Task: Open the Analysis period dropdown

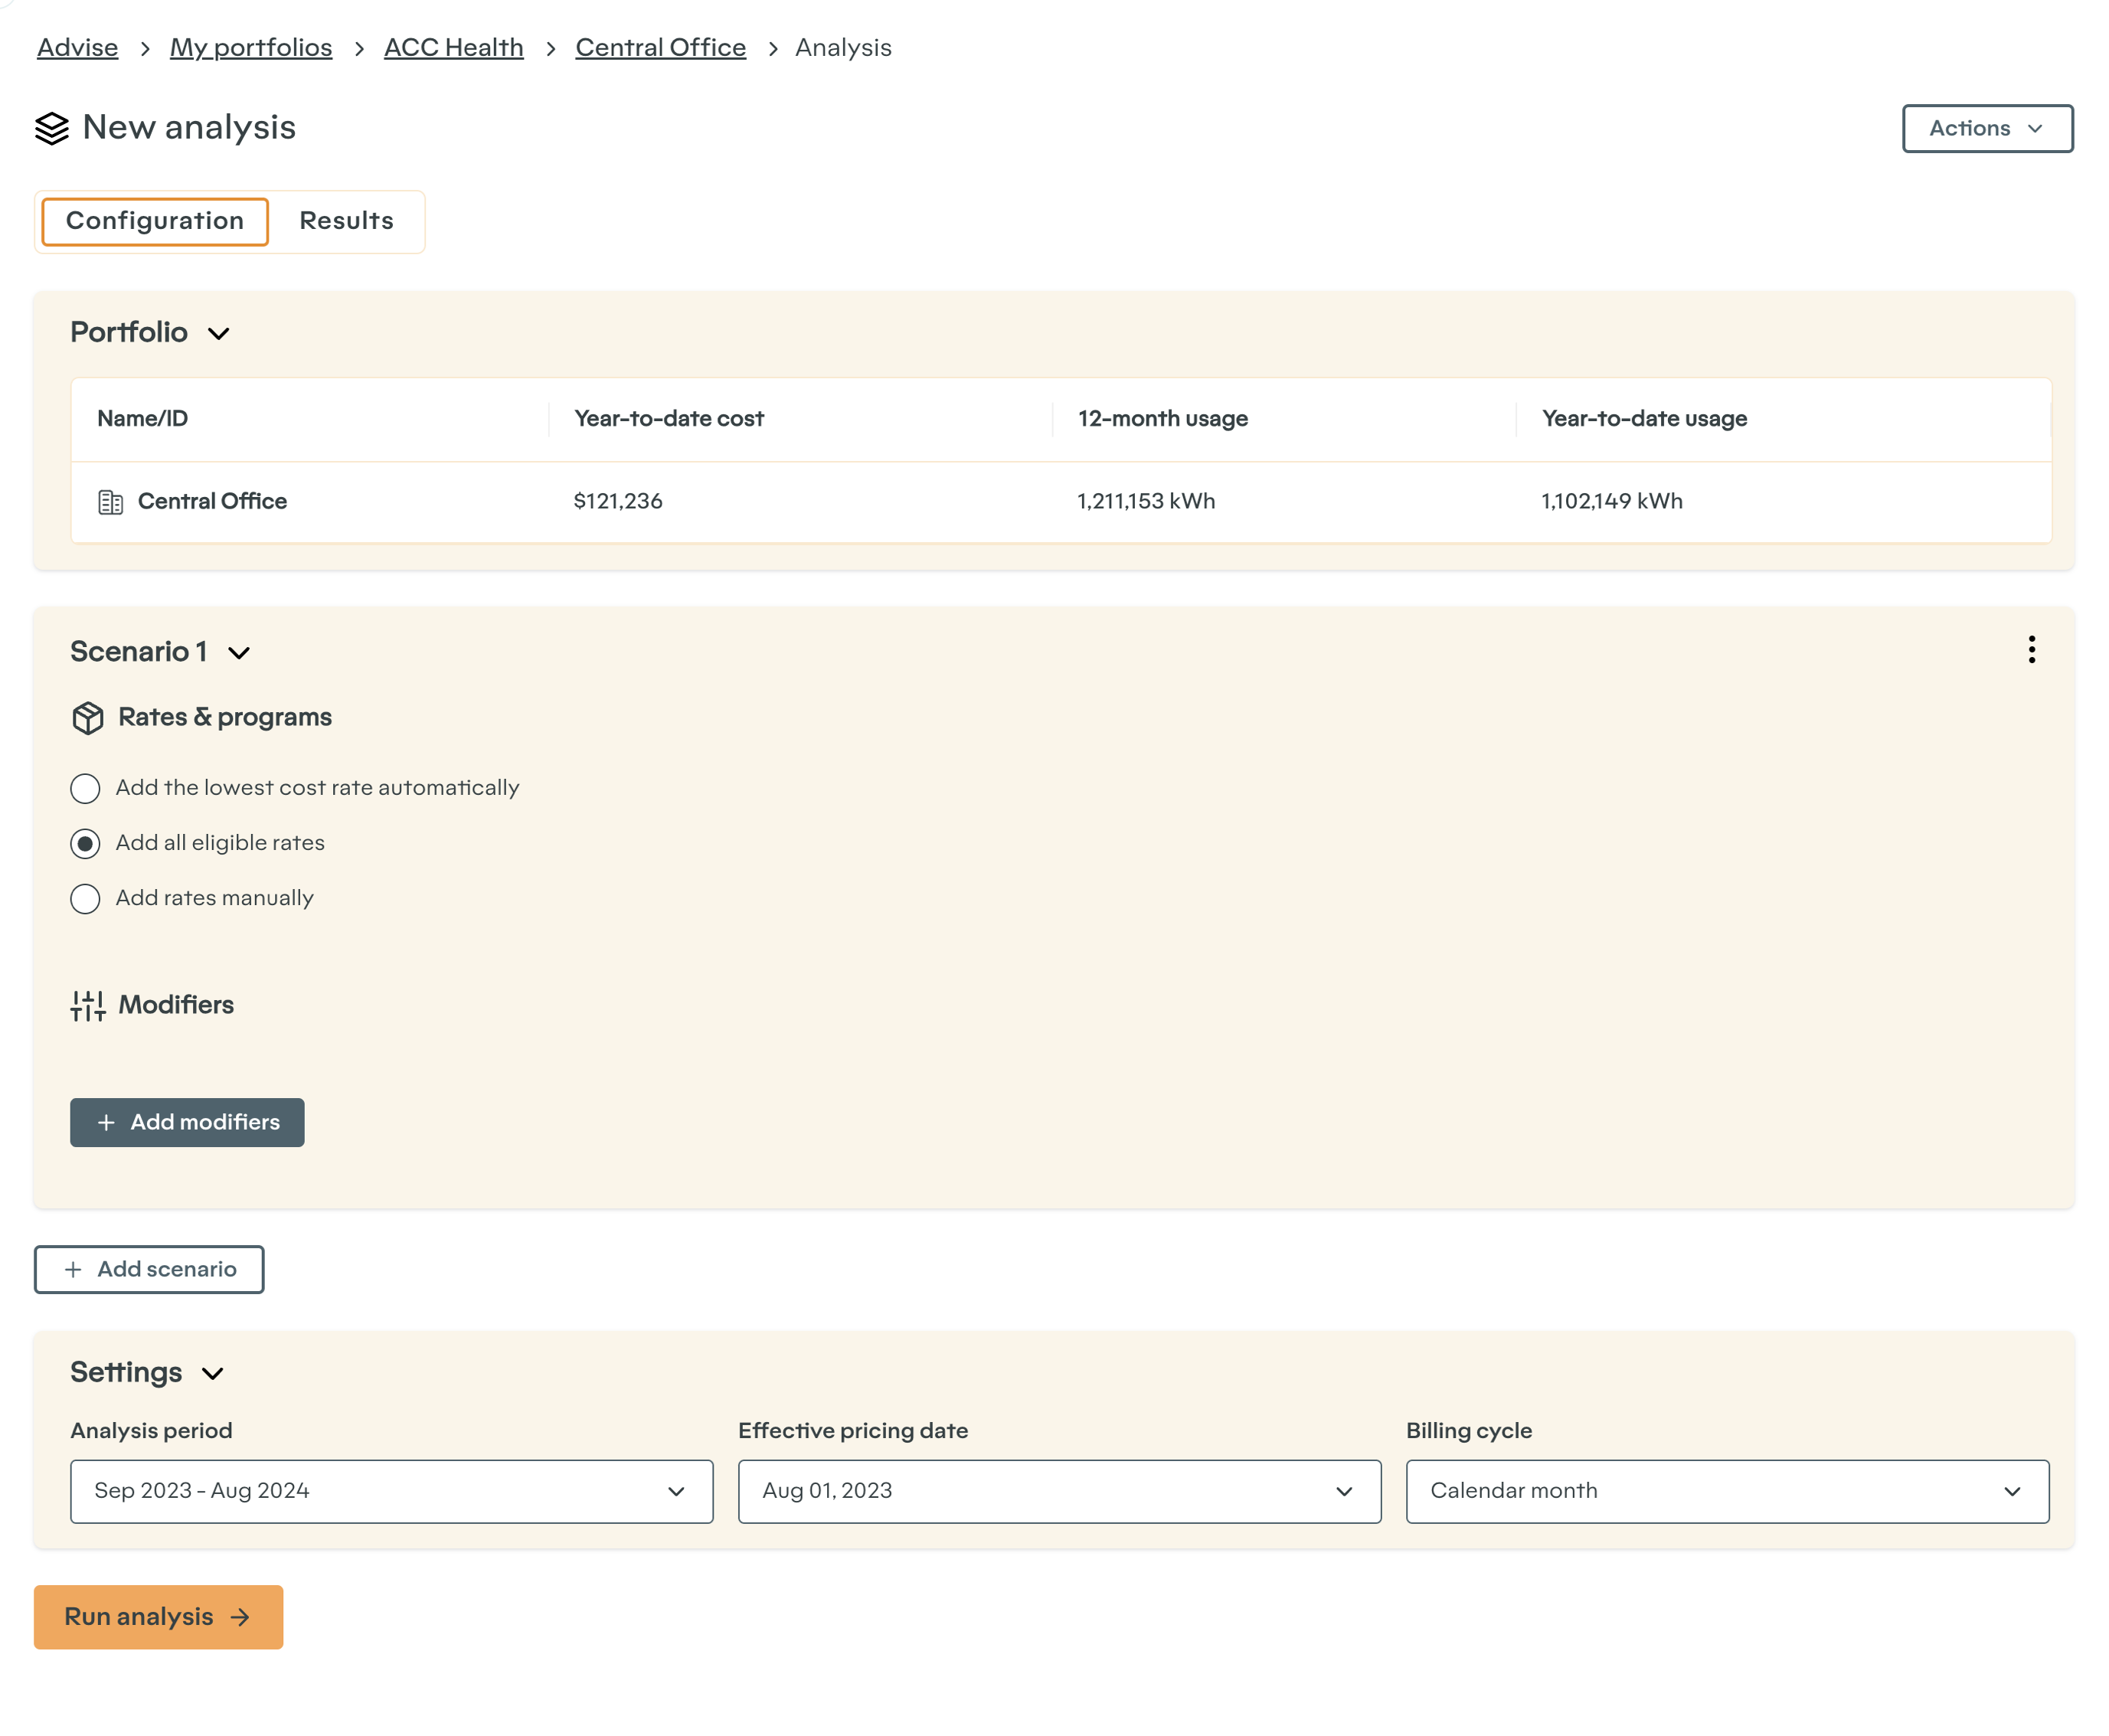Action: pyautogui.click(x=391, y=1491)
